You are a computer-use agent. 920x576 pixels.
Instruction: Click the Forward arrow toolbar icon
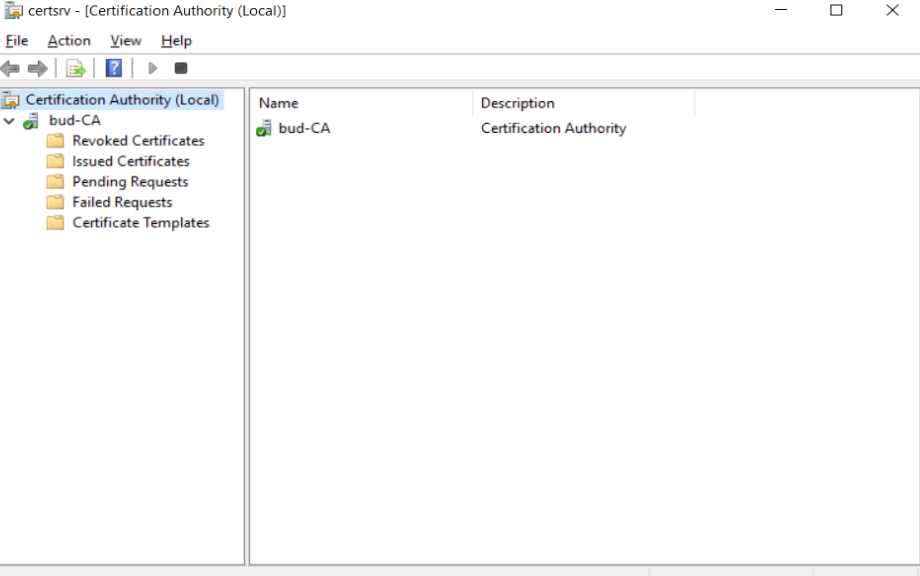coord(38,69)
